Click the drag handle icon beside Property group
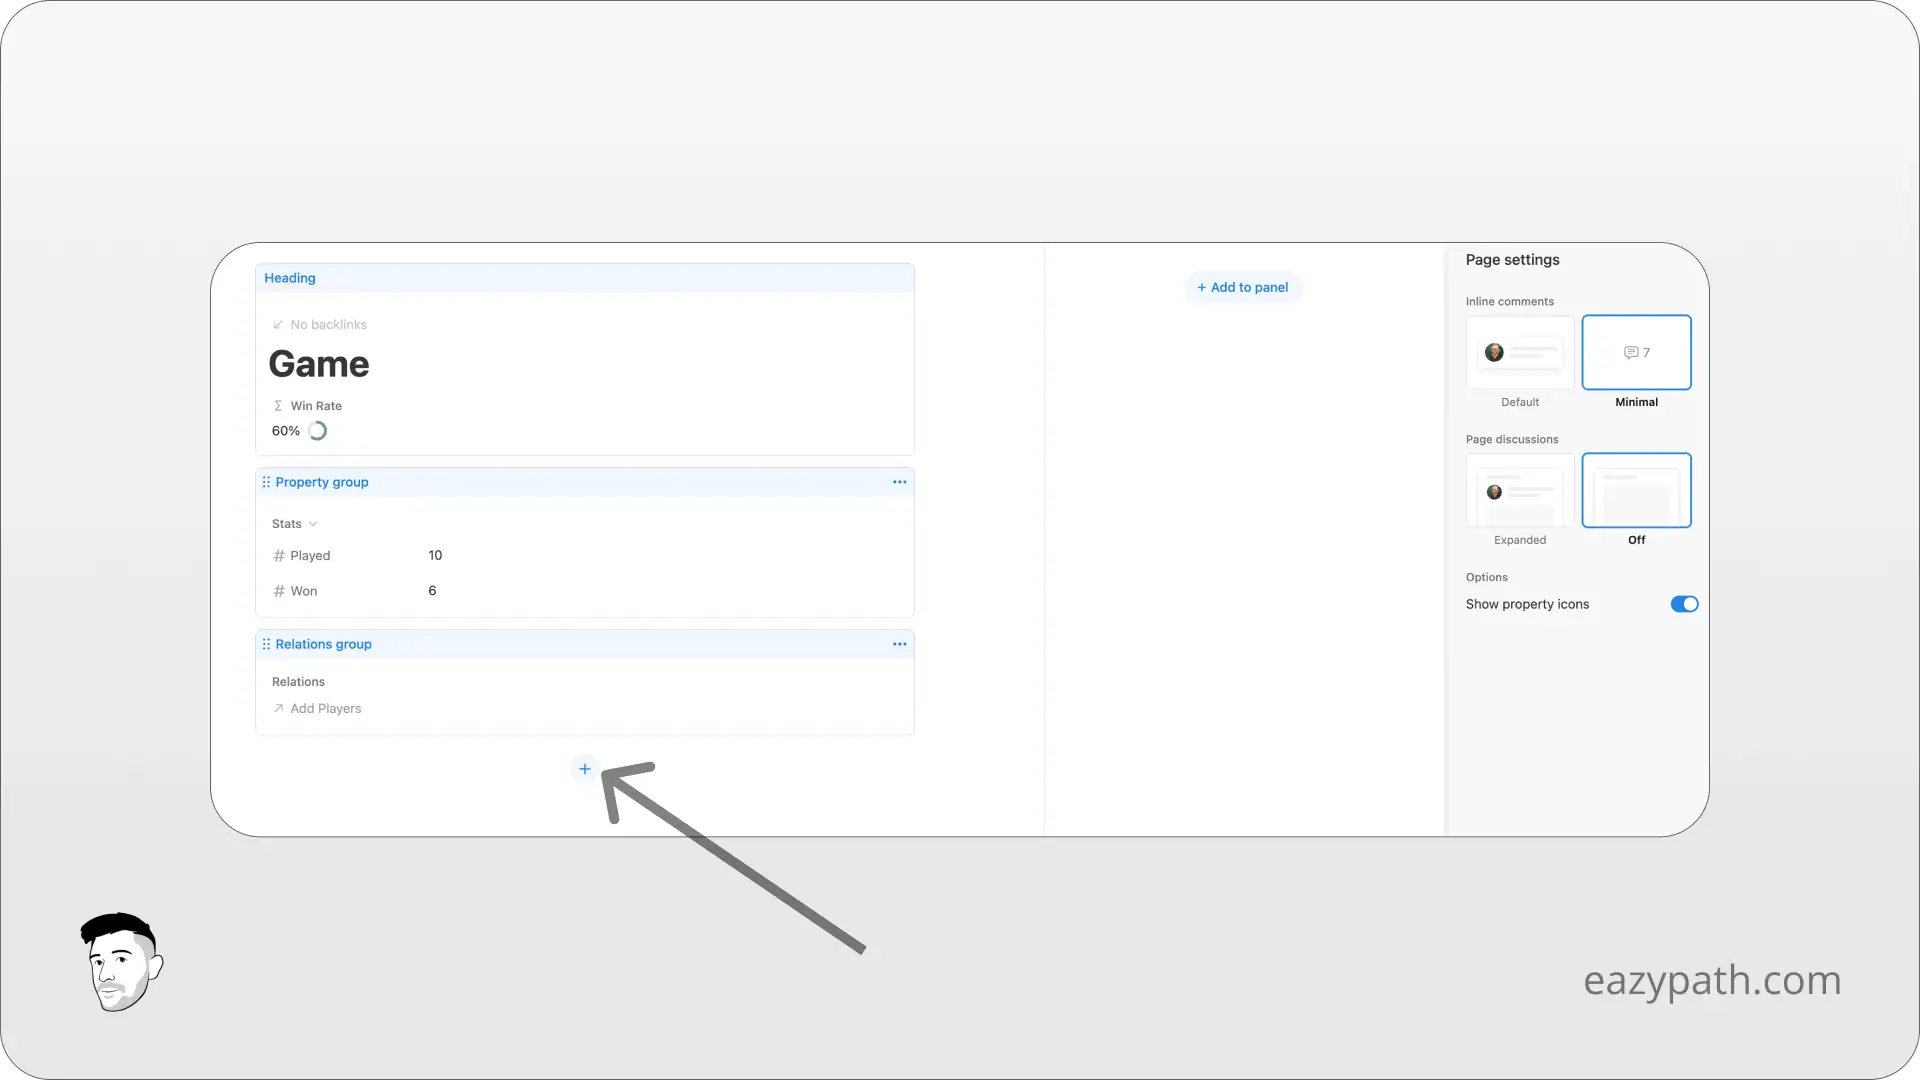Screen dimensions: 1920x1080 [x=266, y=481]
